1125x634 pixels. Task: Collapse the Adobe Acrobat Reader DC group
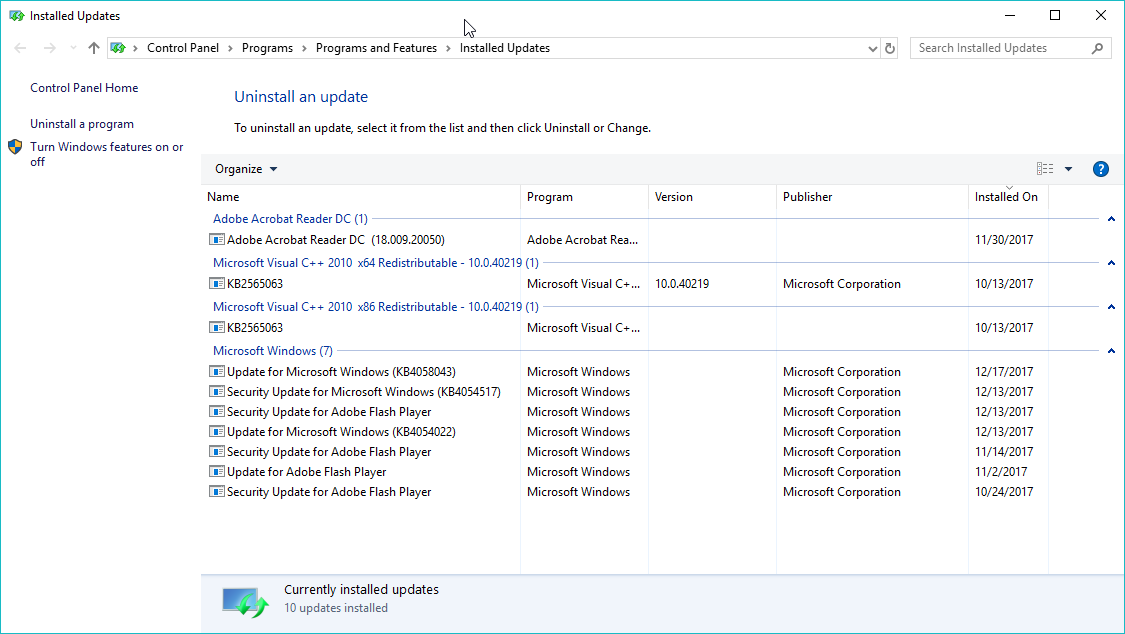point(1111,219)
